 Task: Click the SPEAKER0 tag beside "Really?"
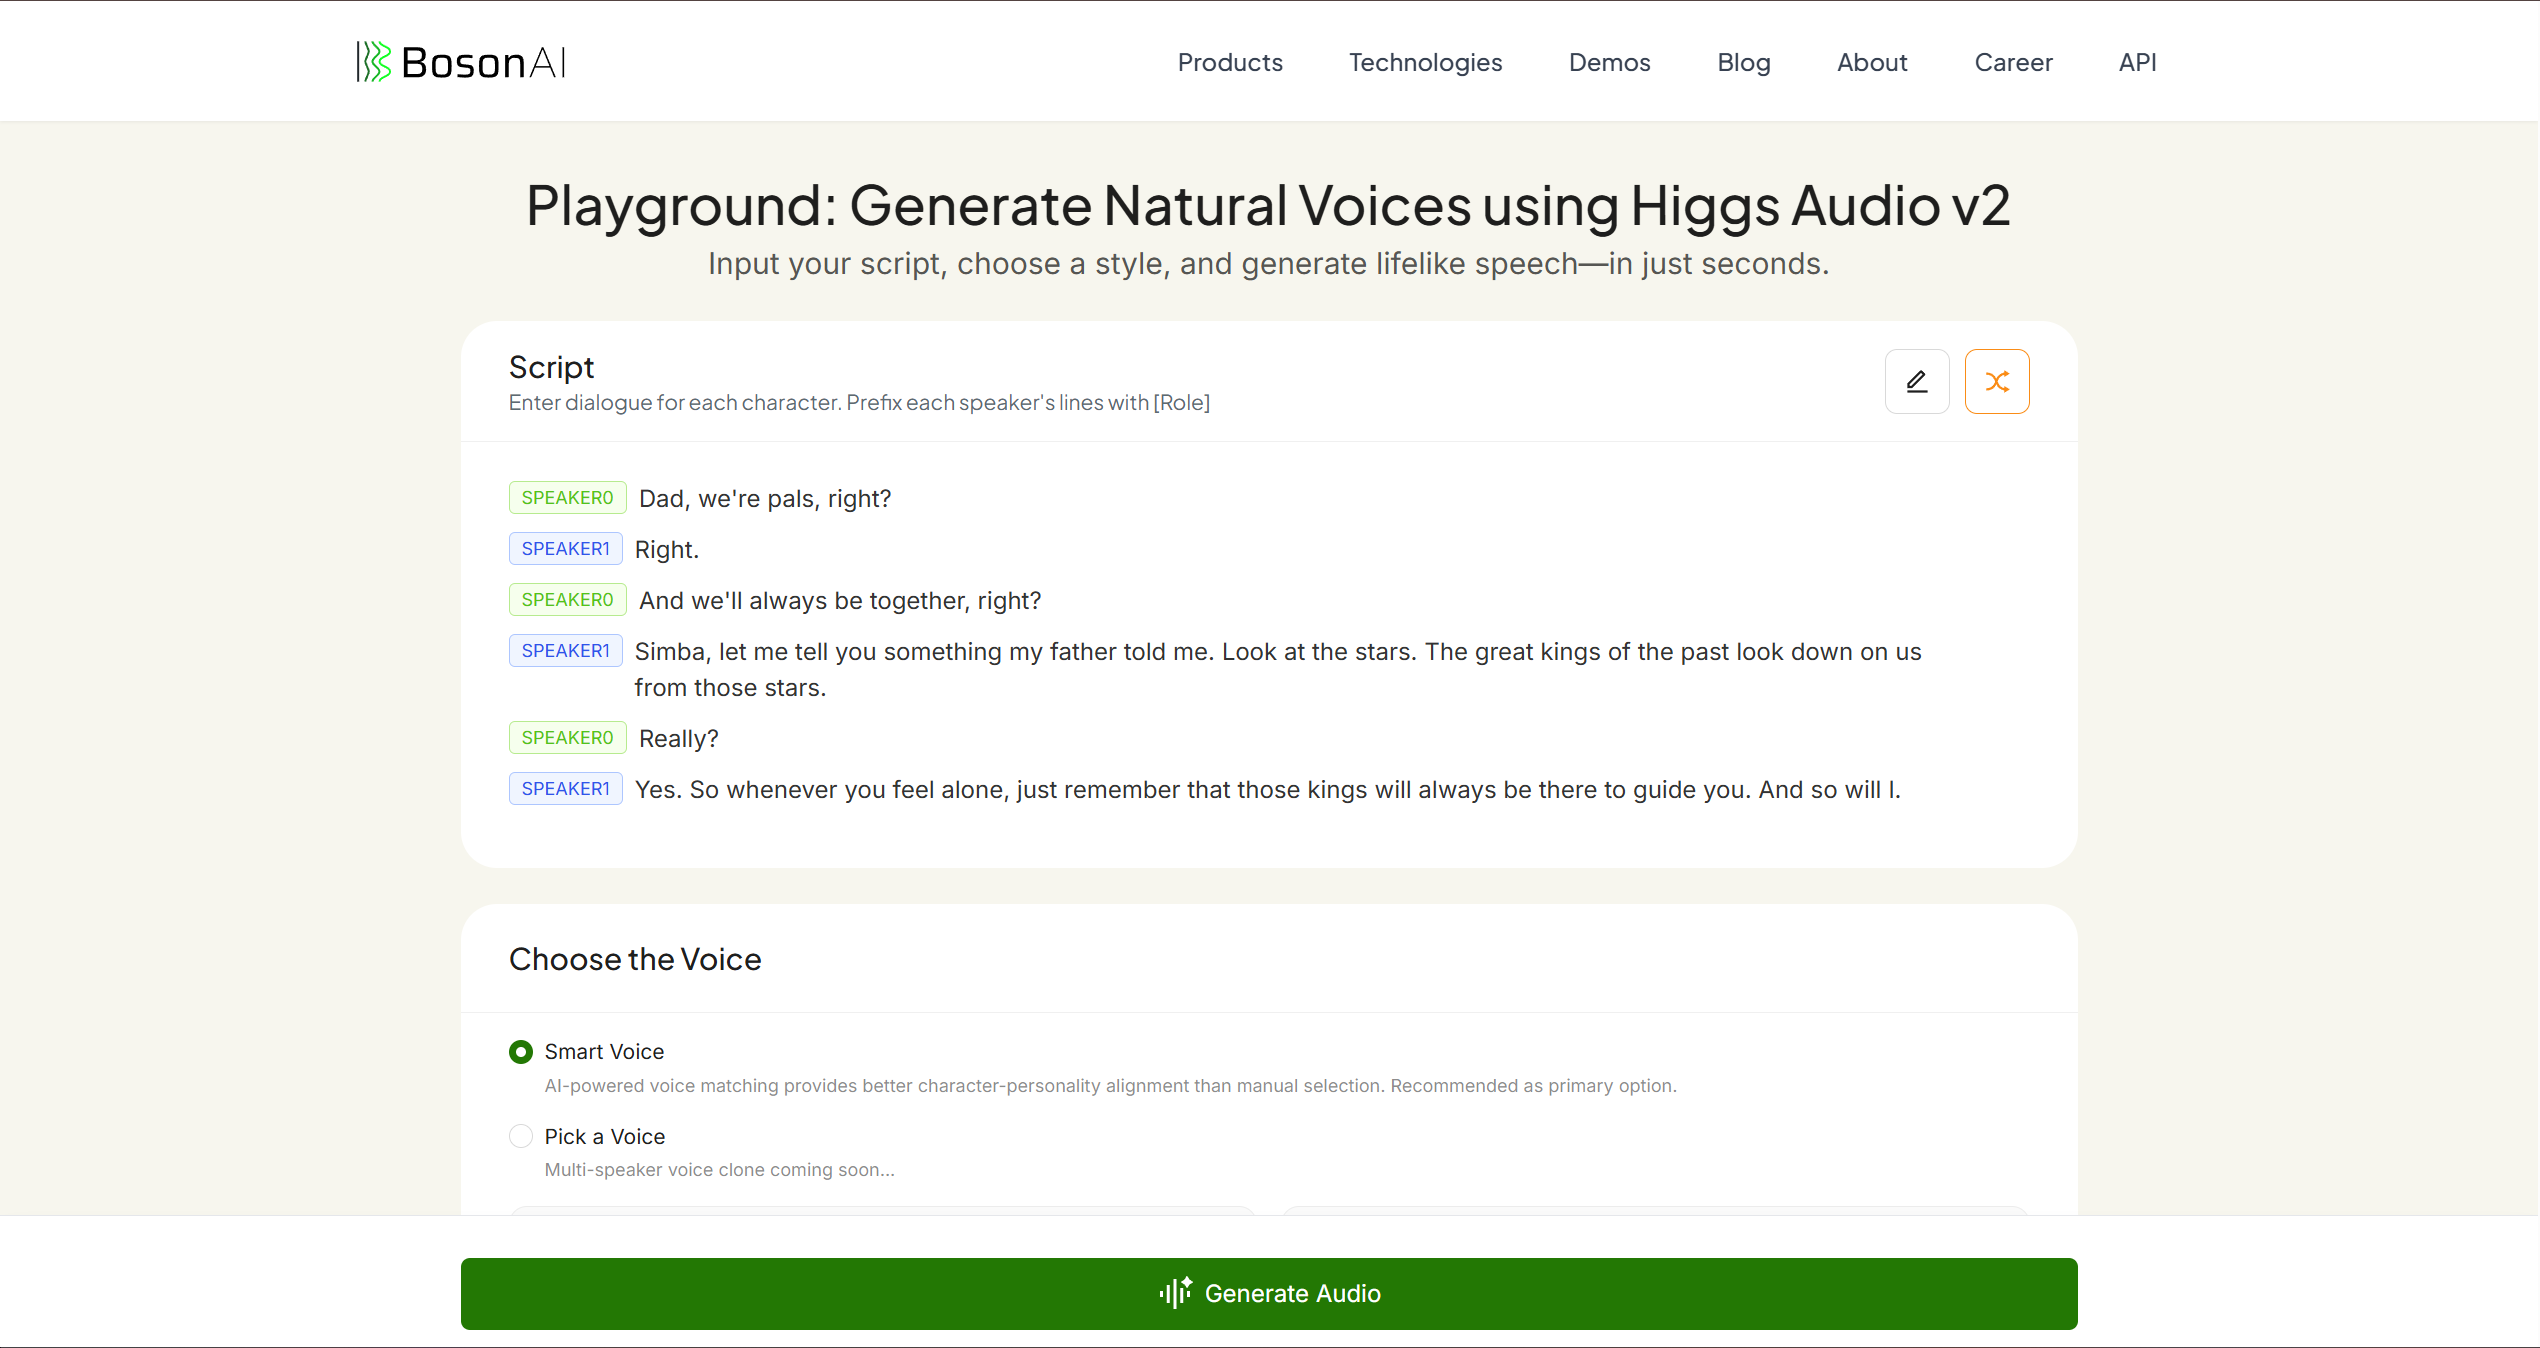point(567,738)
